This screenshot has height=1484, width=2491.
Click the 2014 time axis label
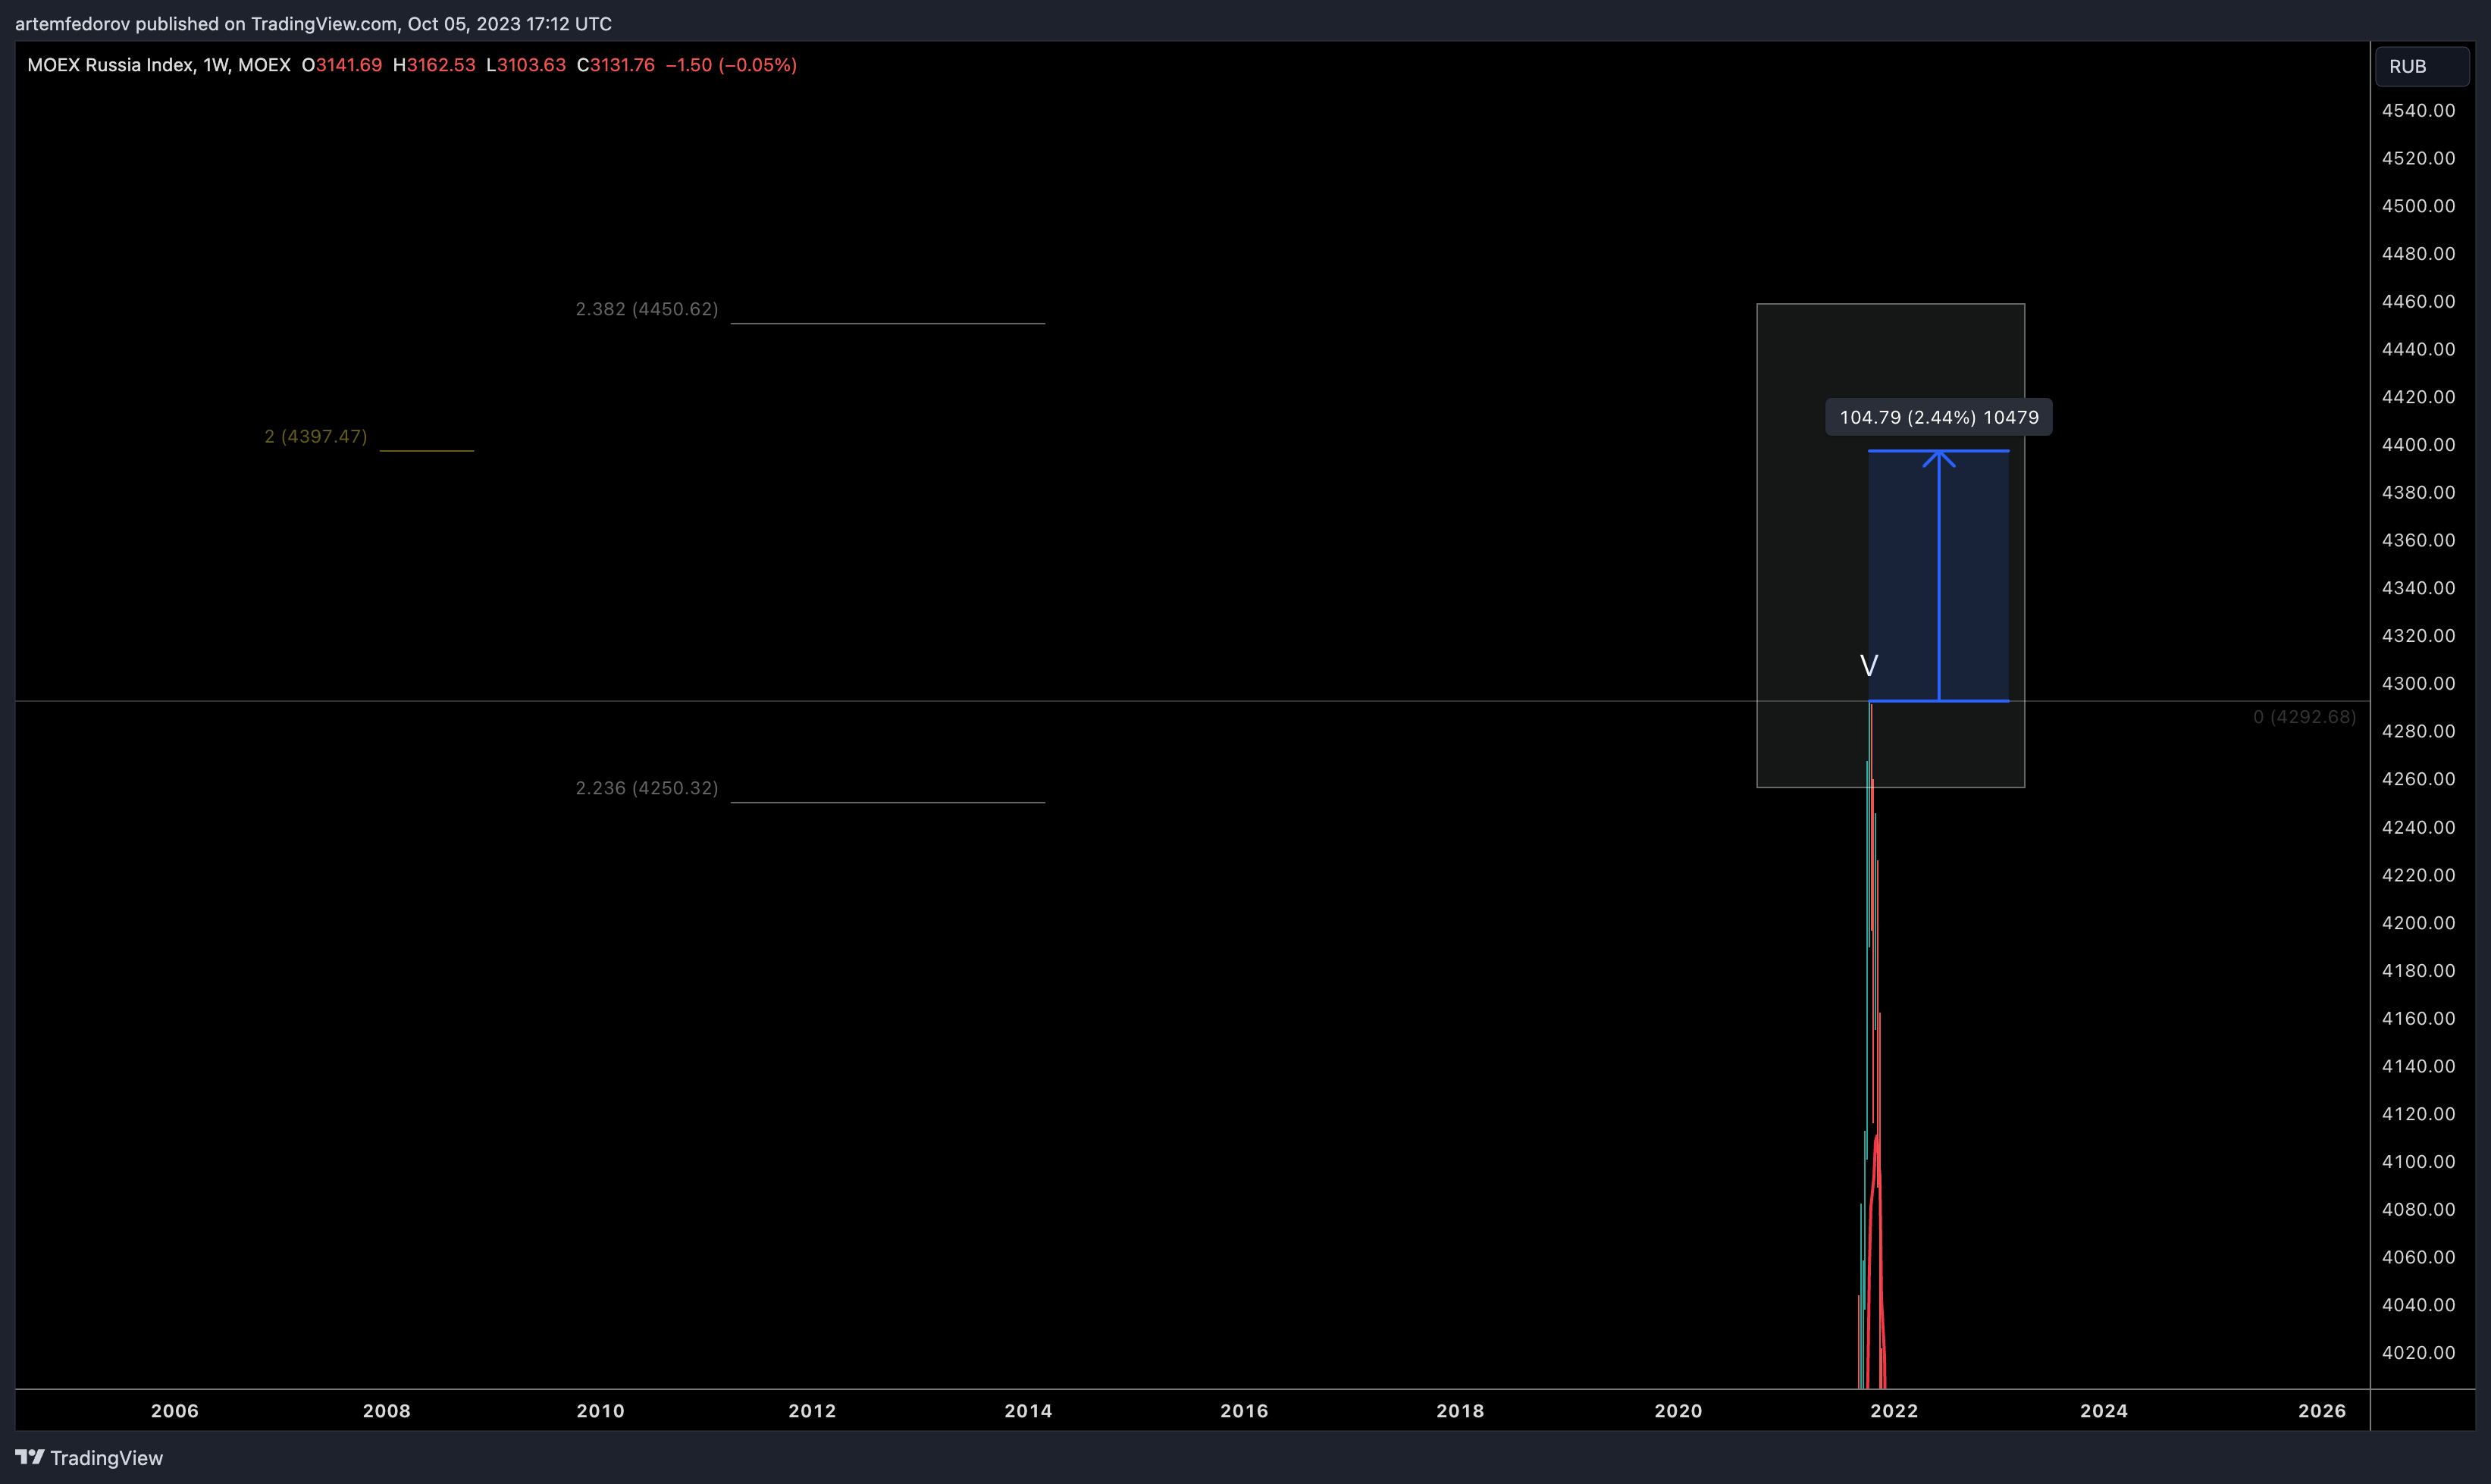[x=1028, y=1411]
